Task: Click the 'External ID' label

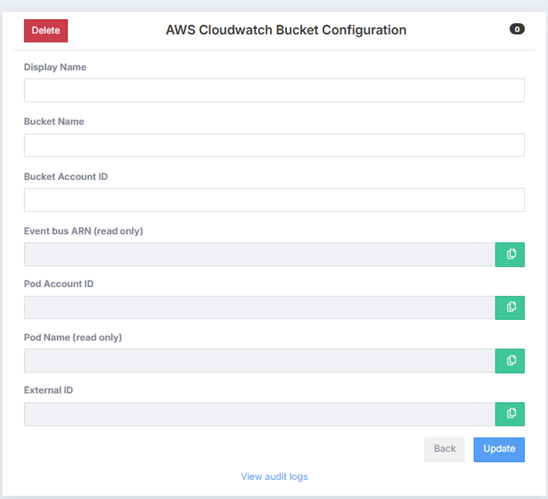Action: point(49,390)
